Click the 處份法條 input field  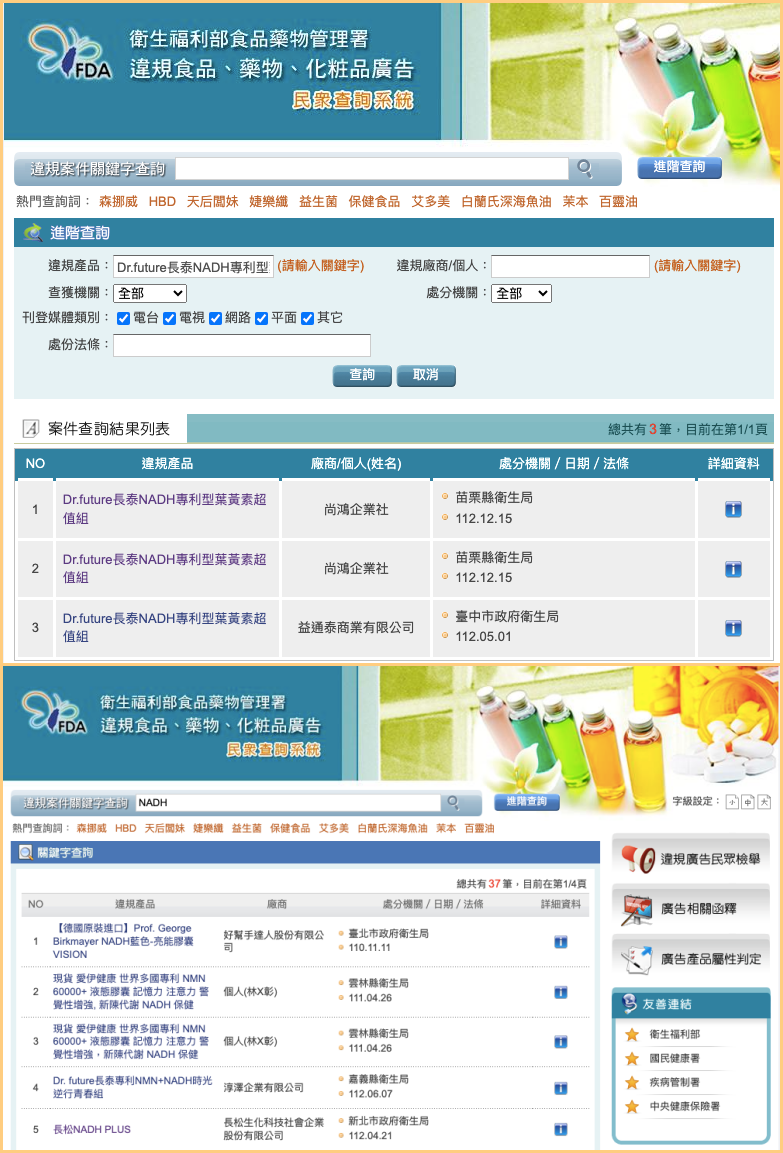tap(241, 346)
